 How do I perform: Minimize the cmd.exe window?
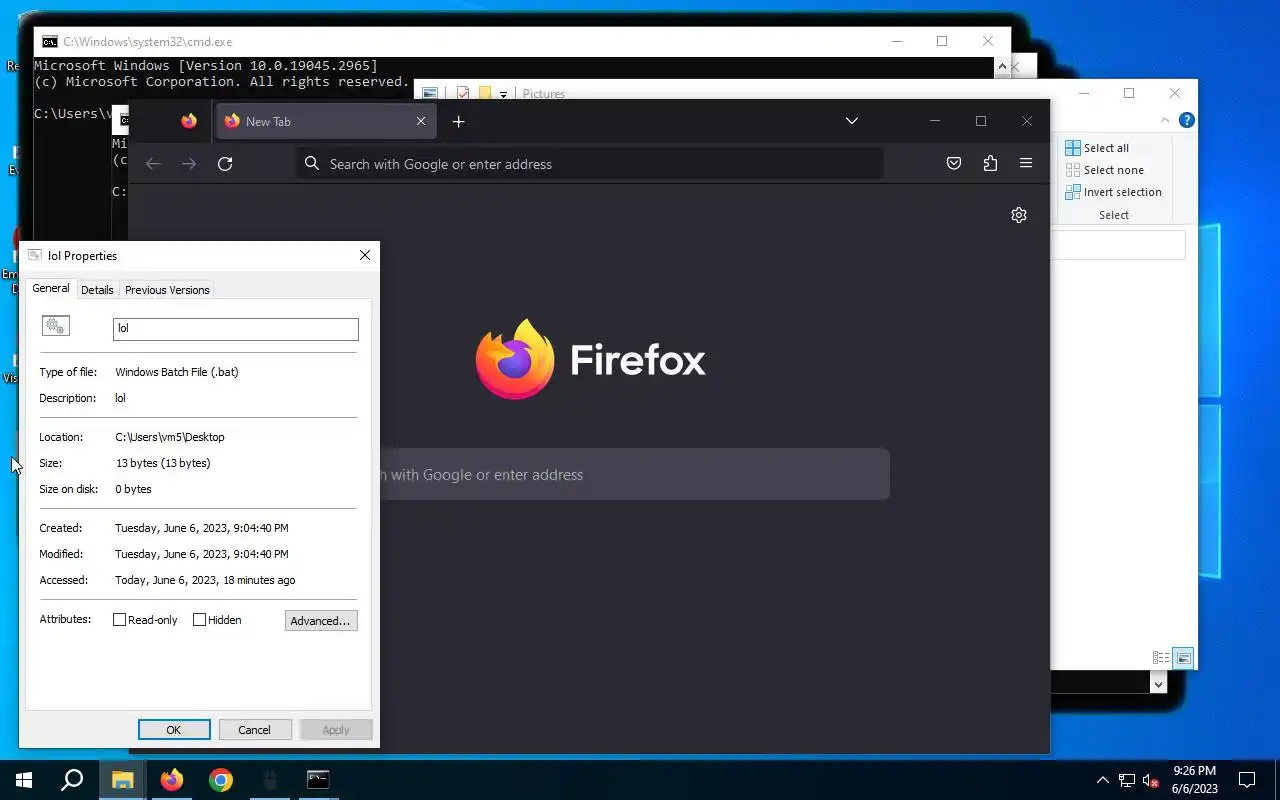896,41
